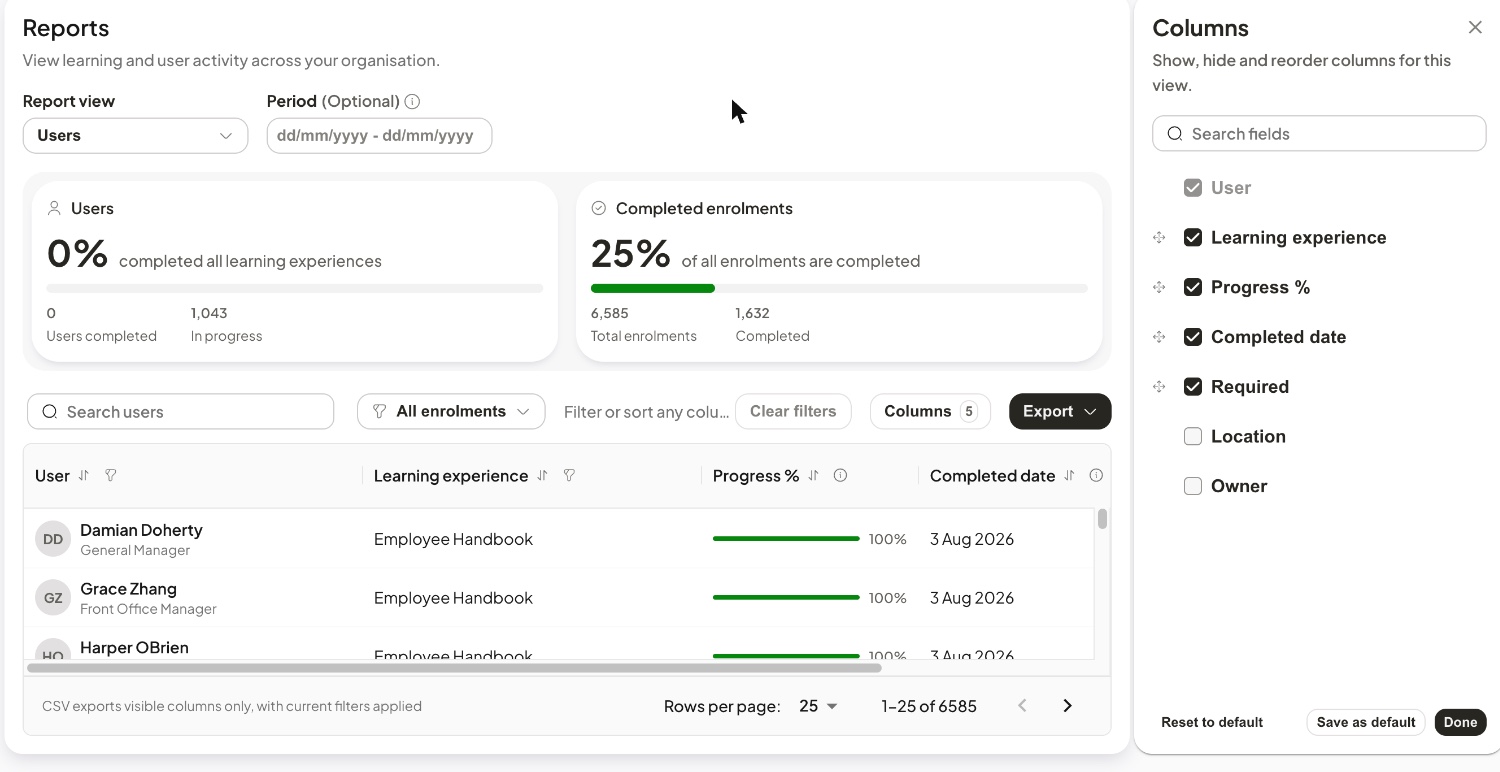1500x772 pixels.
Task: Uncheck the Learning experience column checkbox
Action: [x=1193, y=238]
